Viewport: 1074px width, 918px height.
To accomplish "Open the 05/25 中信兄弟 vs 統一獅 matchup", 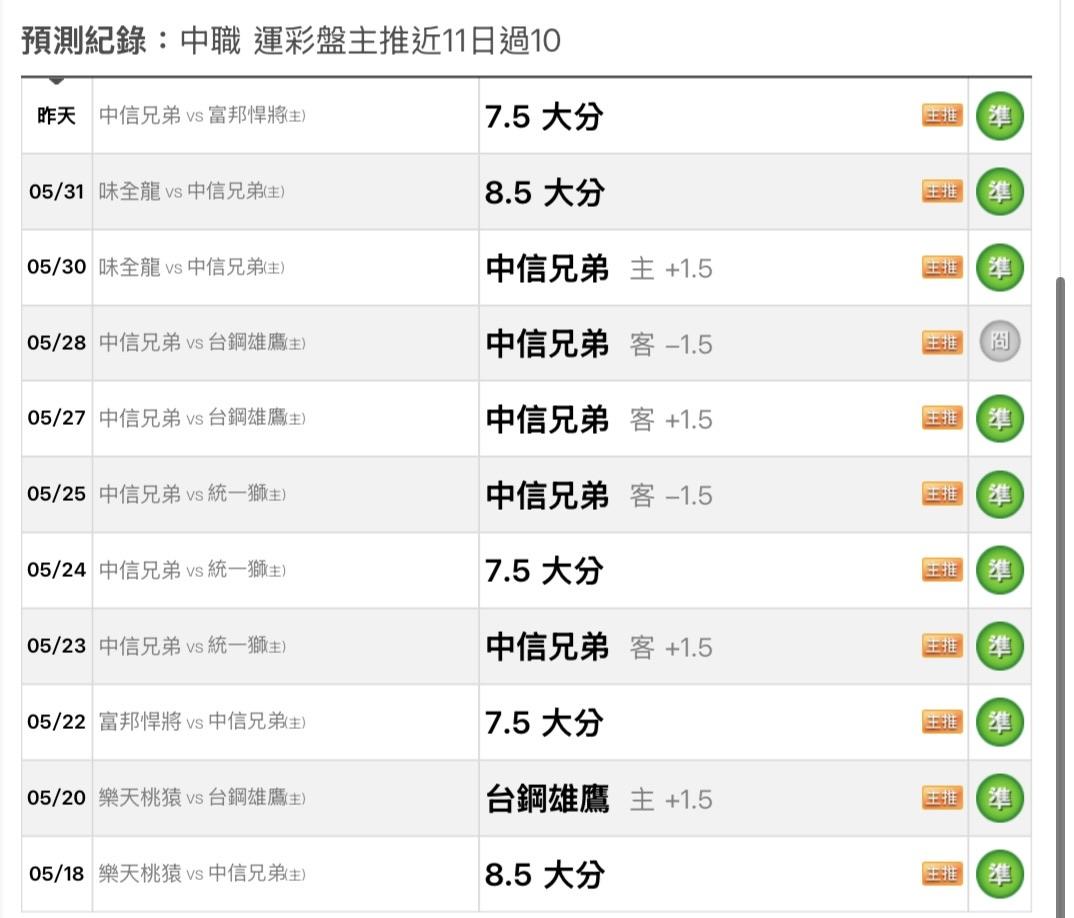I will pyautogui.click(x=192, y=494).
